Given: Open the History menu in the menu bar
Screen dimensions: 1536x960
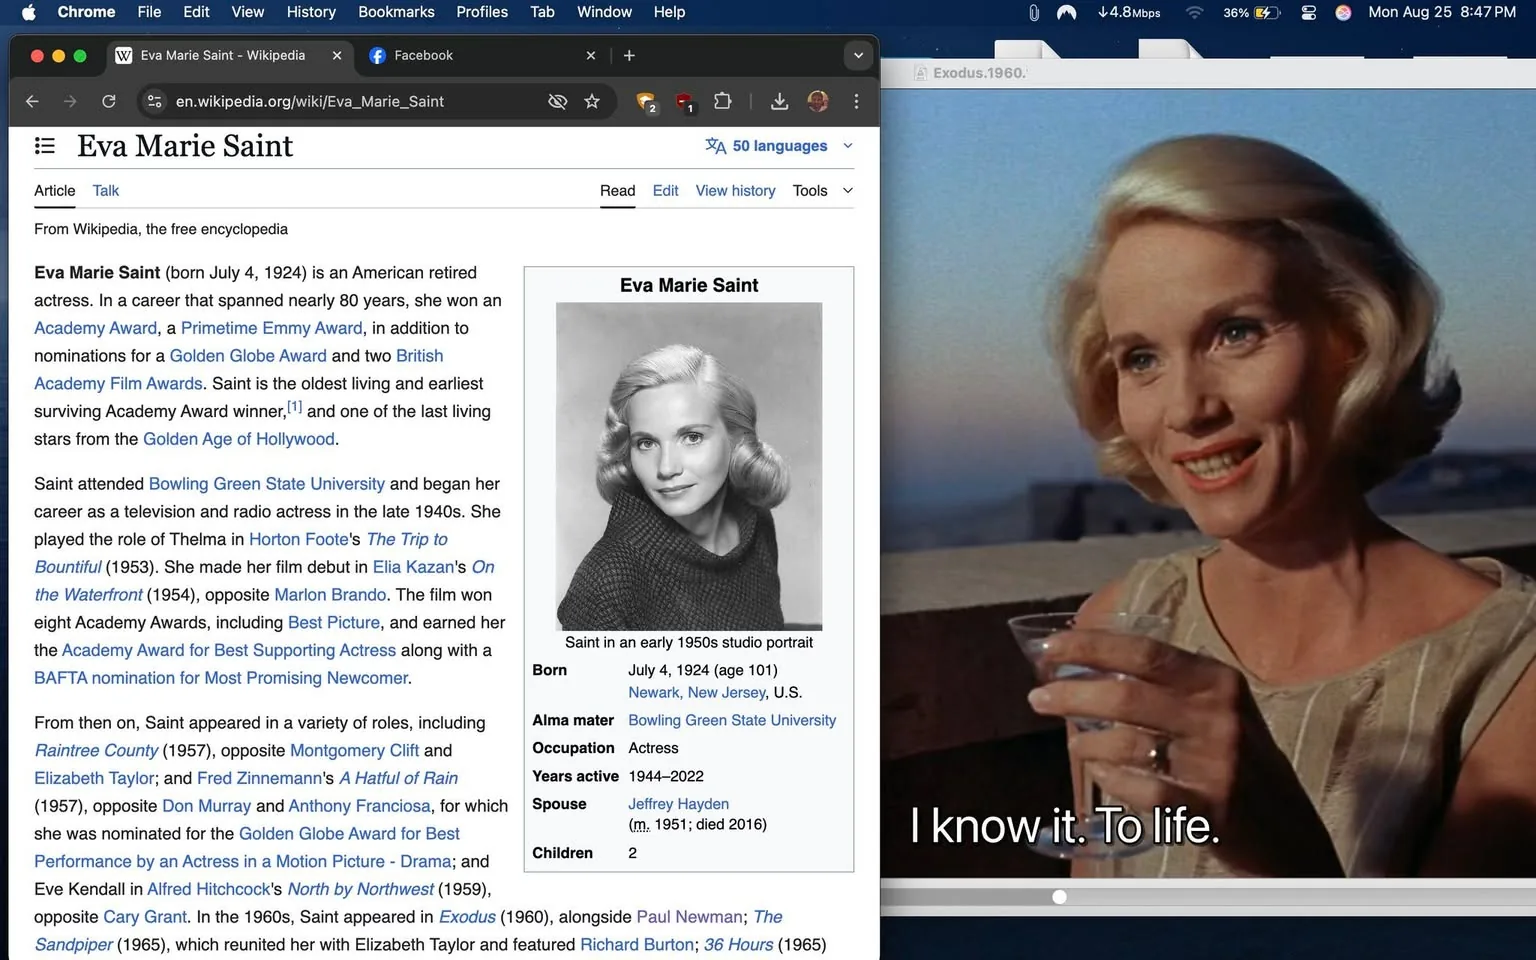Looking at the screenshot, I should (310, 12).
